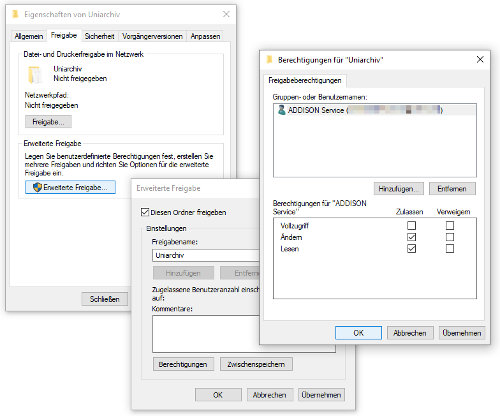The height and width of the screenshot is (416, 500).
Task: Click OK in Erweiterte Freigabe dialog
Action: [x=218, y=395]
